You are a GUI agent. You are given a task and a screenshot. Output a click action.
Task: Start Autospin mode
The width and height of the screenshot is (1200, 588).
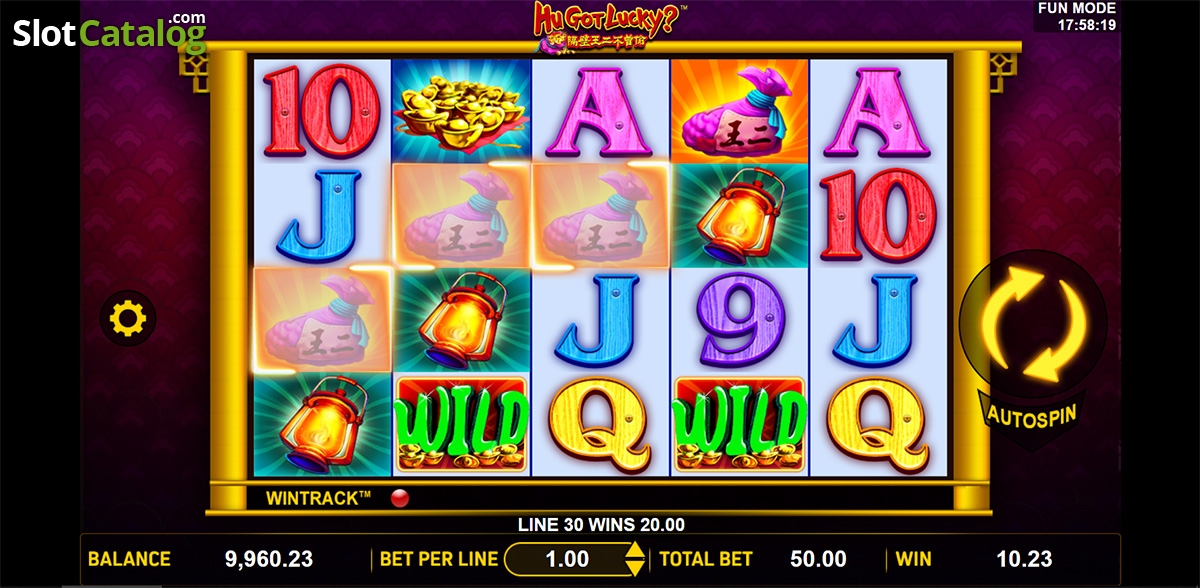tap(1031, 414)
